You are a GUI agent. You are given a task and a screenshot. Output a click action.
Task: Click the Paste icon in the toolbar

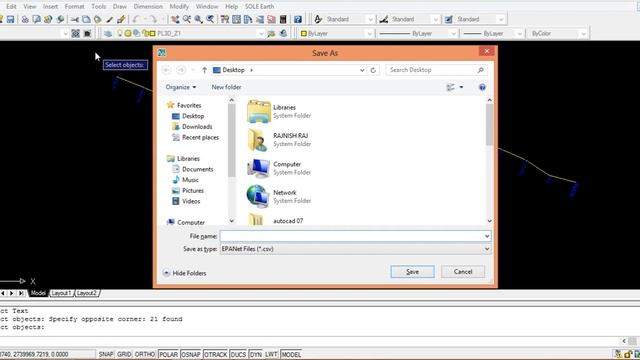point(98,19)
